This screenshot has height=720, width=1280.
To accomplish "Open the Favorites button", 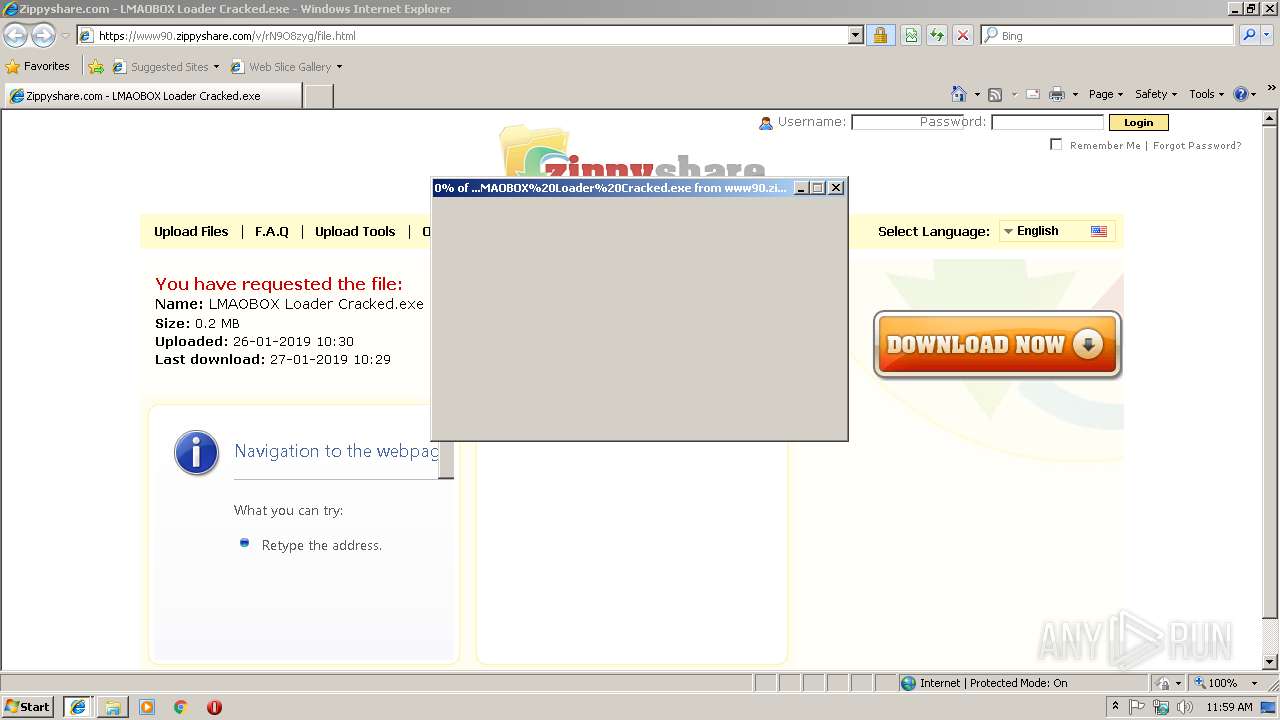I will 38,67.
